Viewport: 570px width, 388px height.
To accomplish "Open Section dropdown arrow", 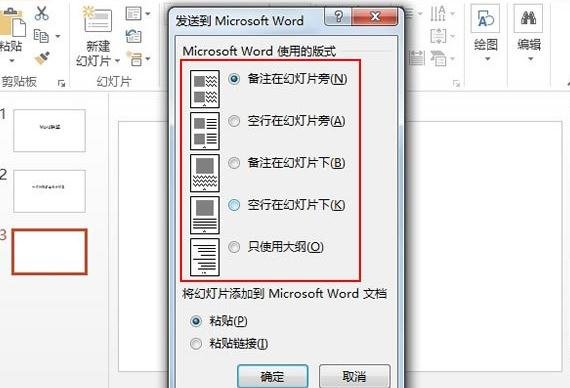I will tap(148, 59).
